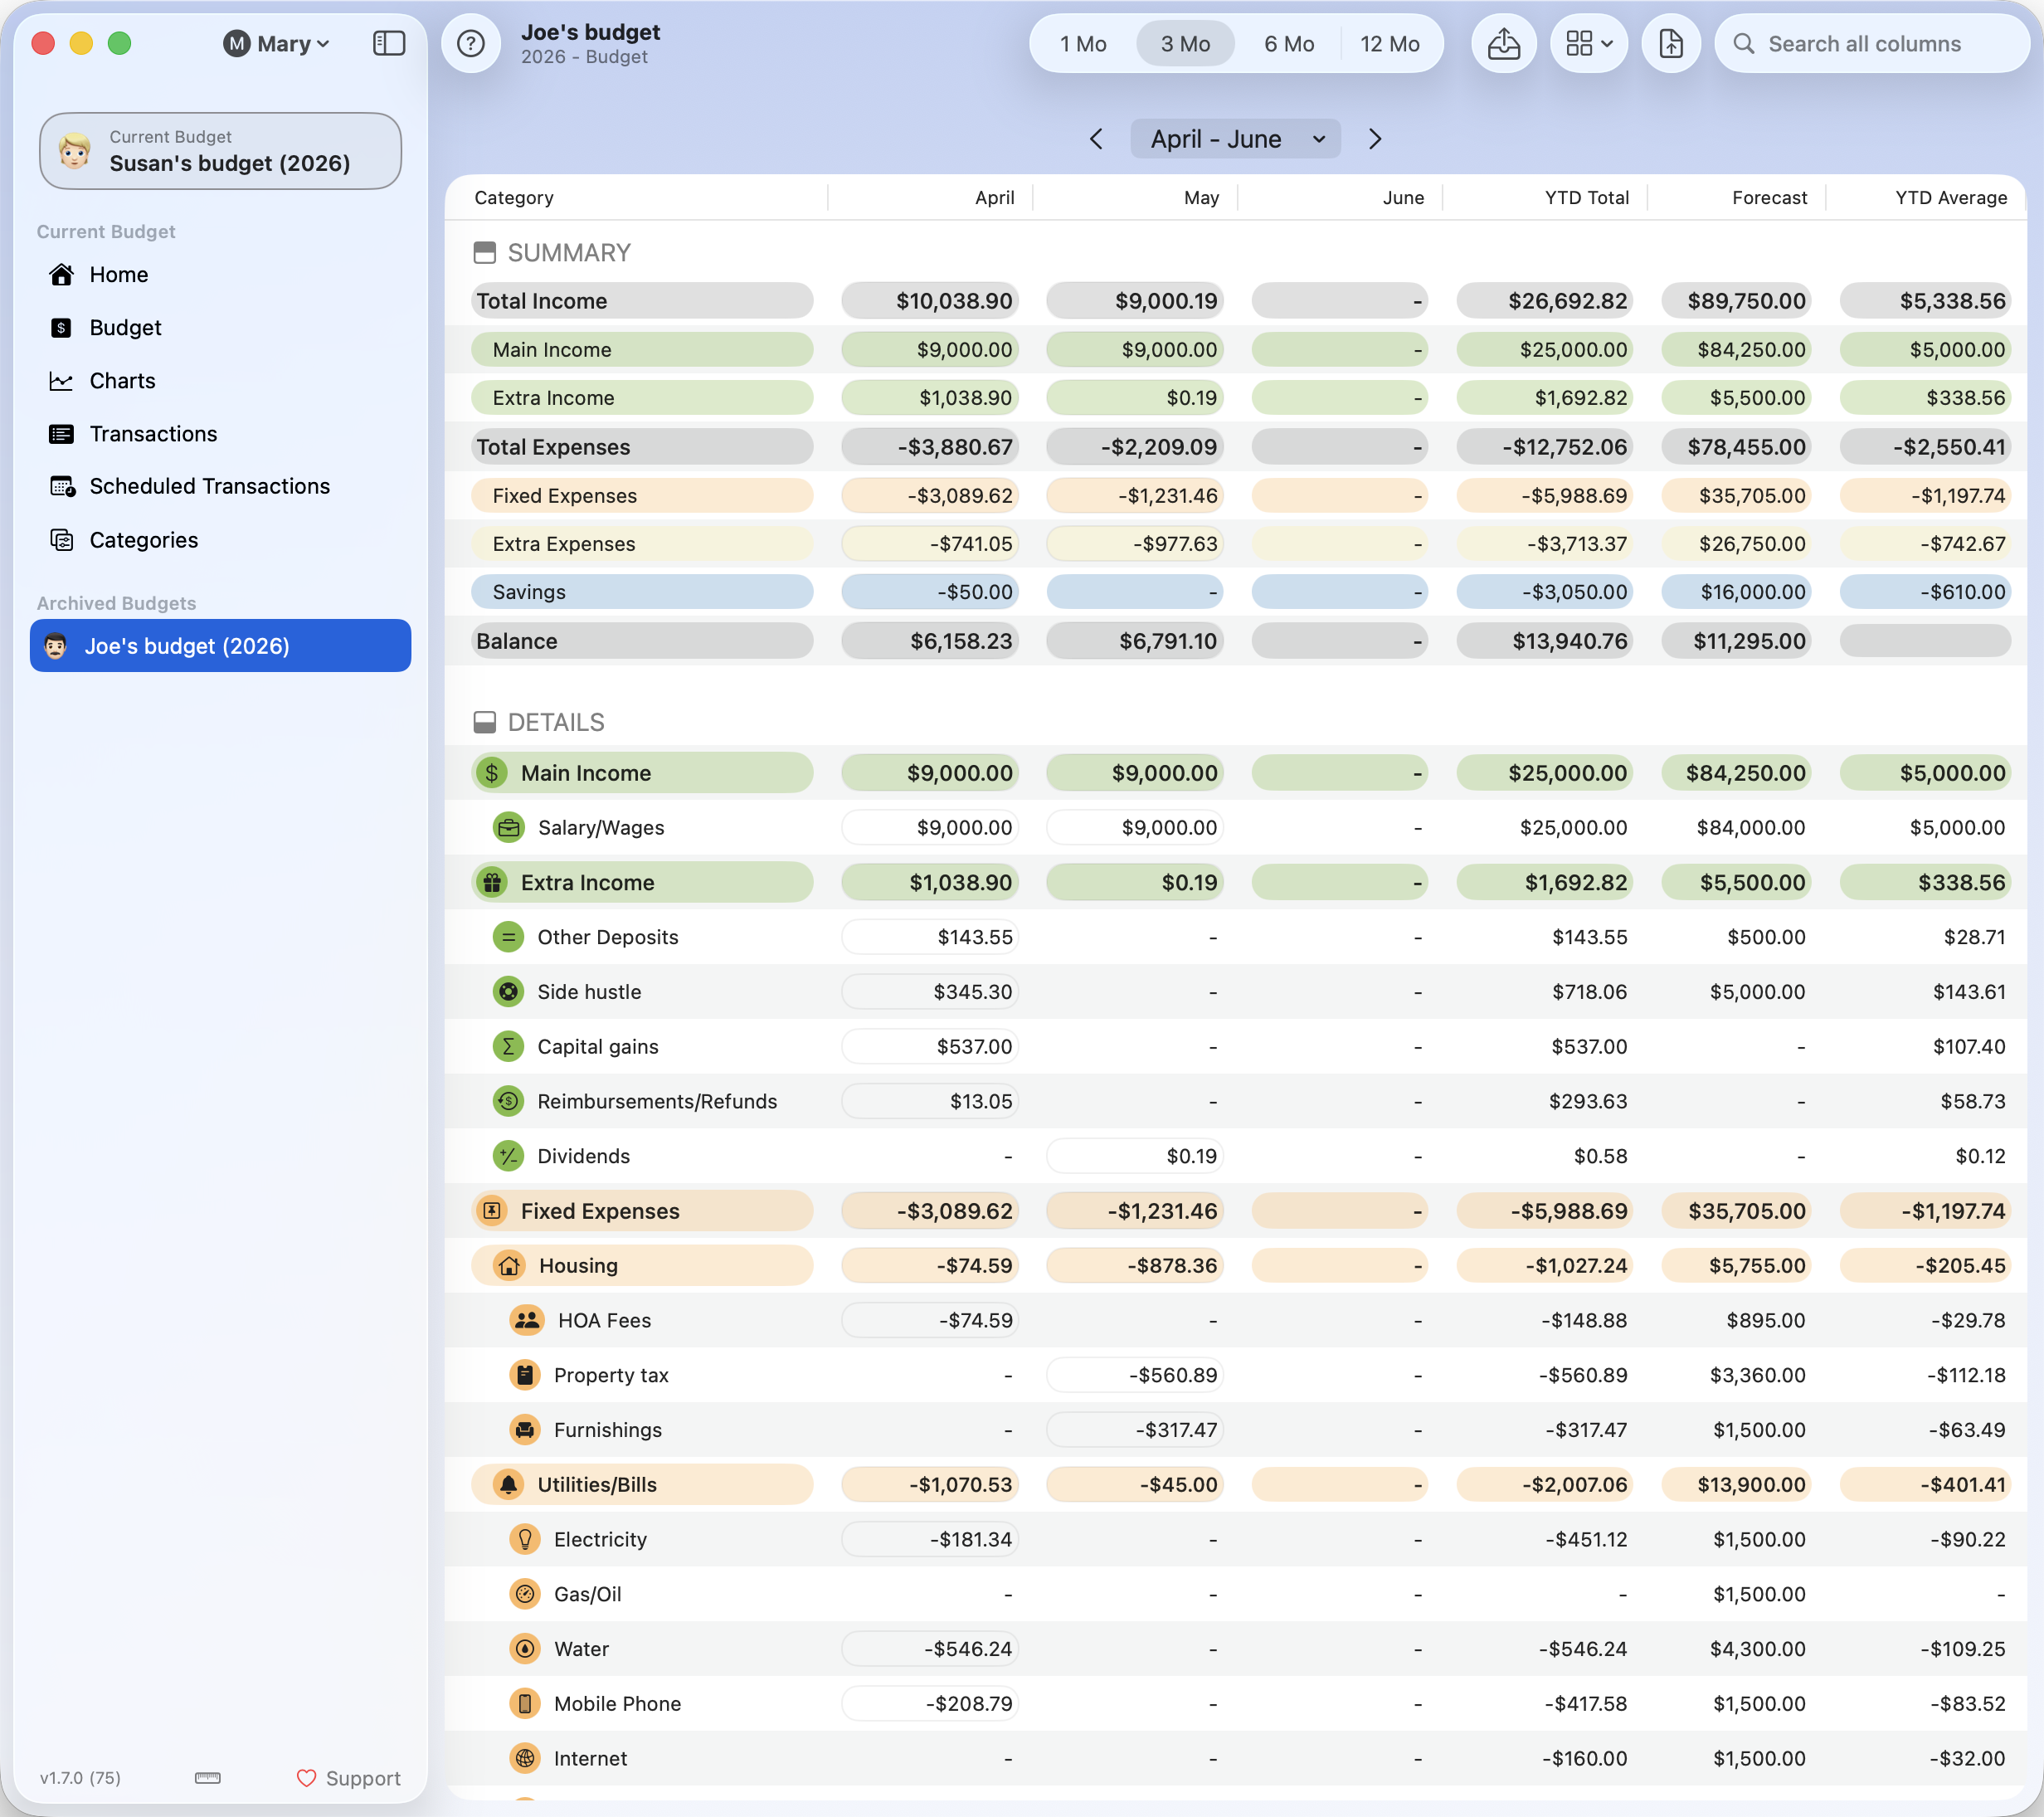Open the April - June period dropdown
2044x1817 pixels.
(x=1235, y=139)
